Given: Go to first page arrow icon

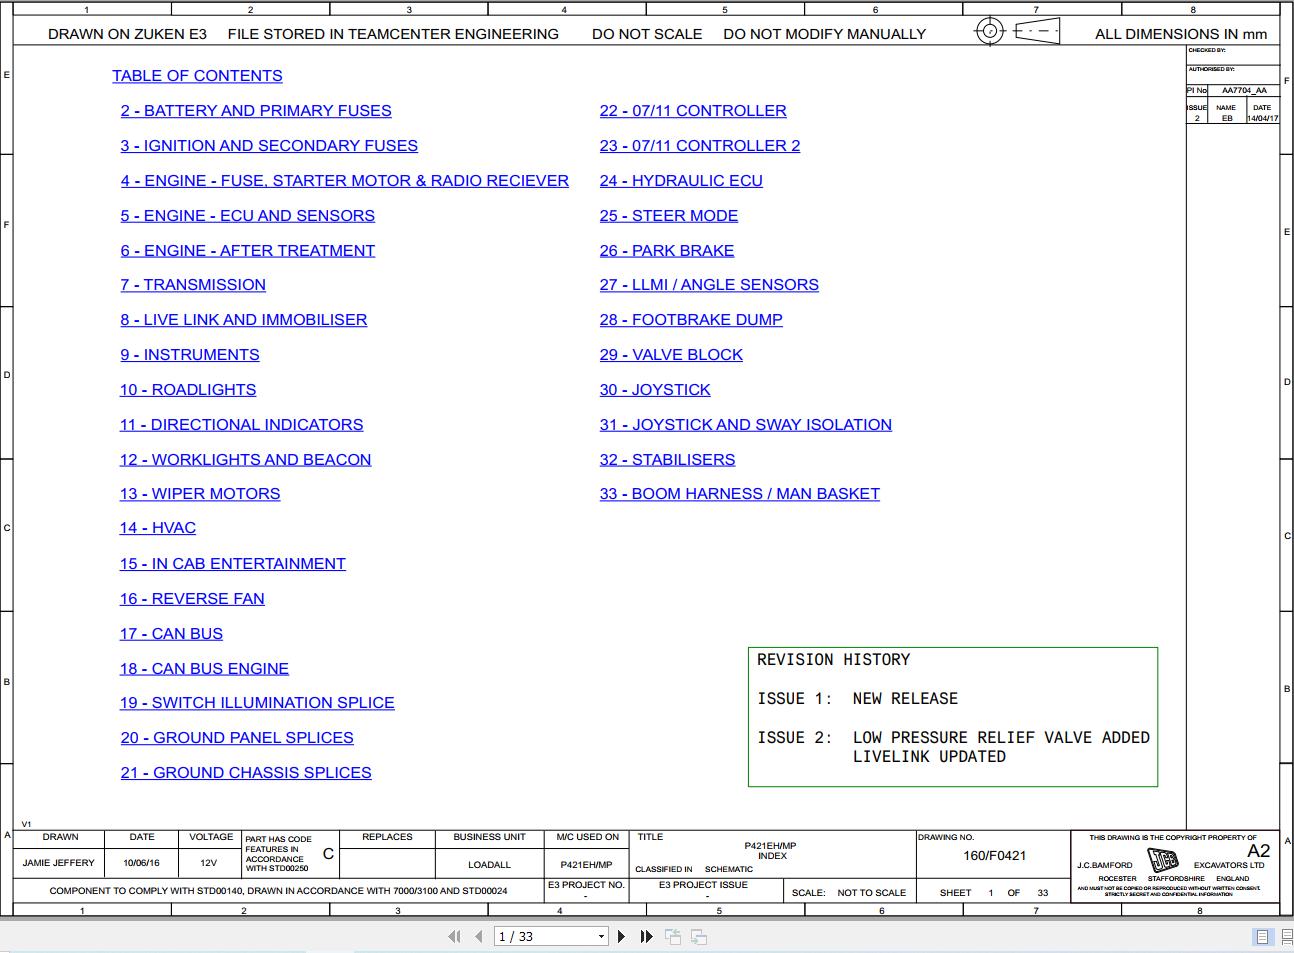Looking at the screenshot, I should (x=454, y=936).
